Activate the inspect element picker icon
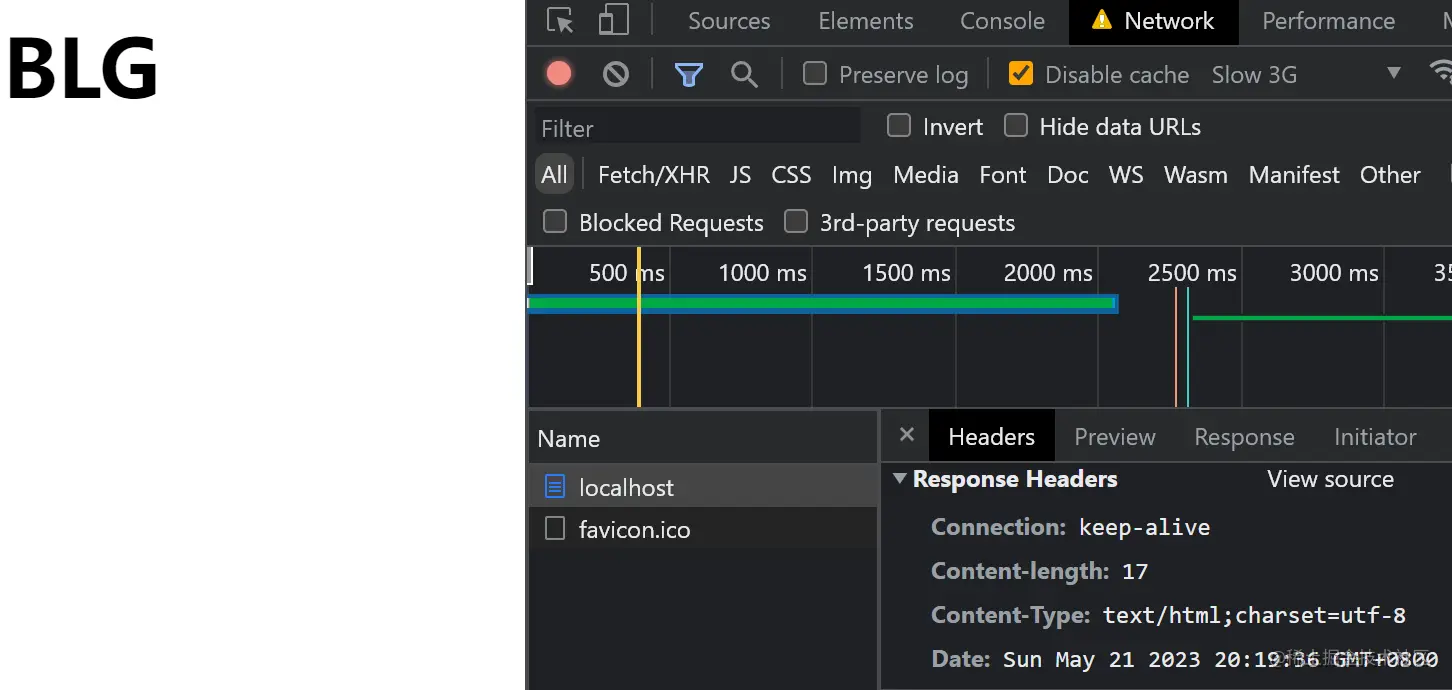Viewport: 1452px width, 690px height. [x=561, y=21]
